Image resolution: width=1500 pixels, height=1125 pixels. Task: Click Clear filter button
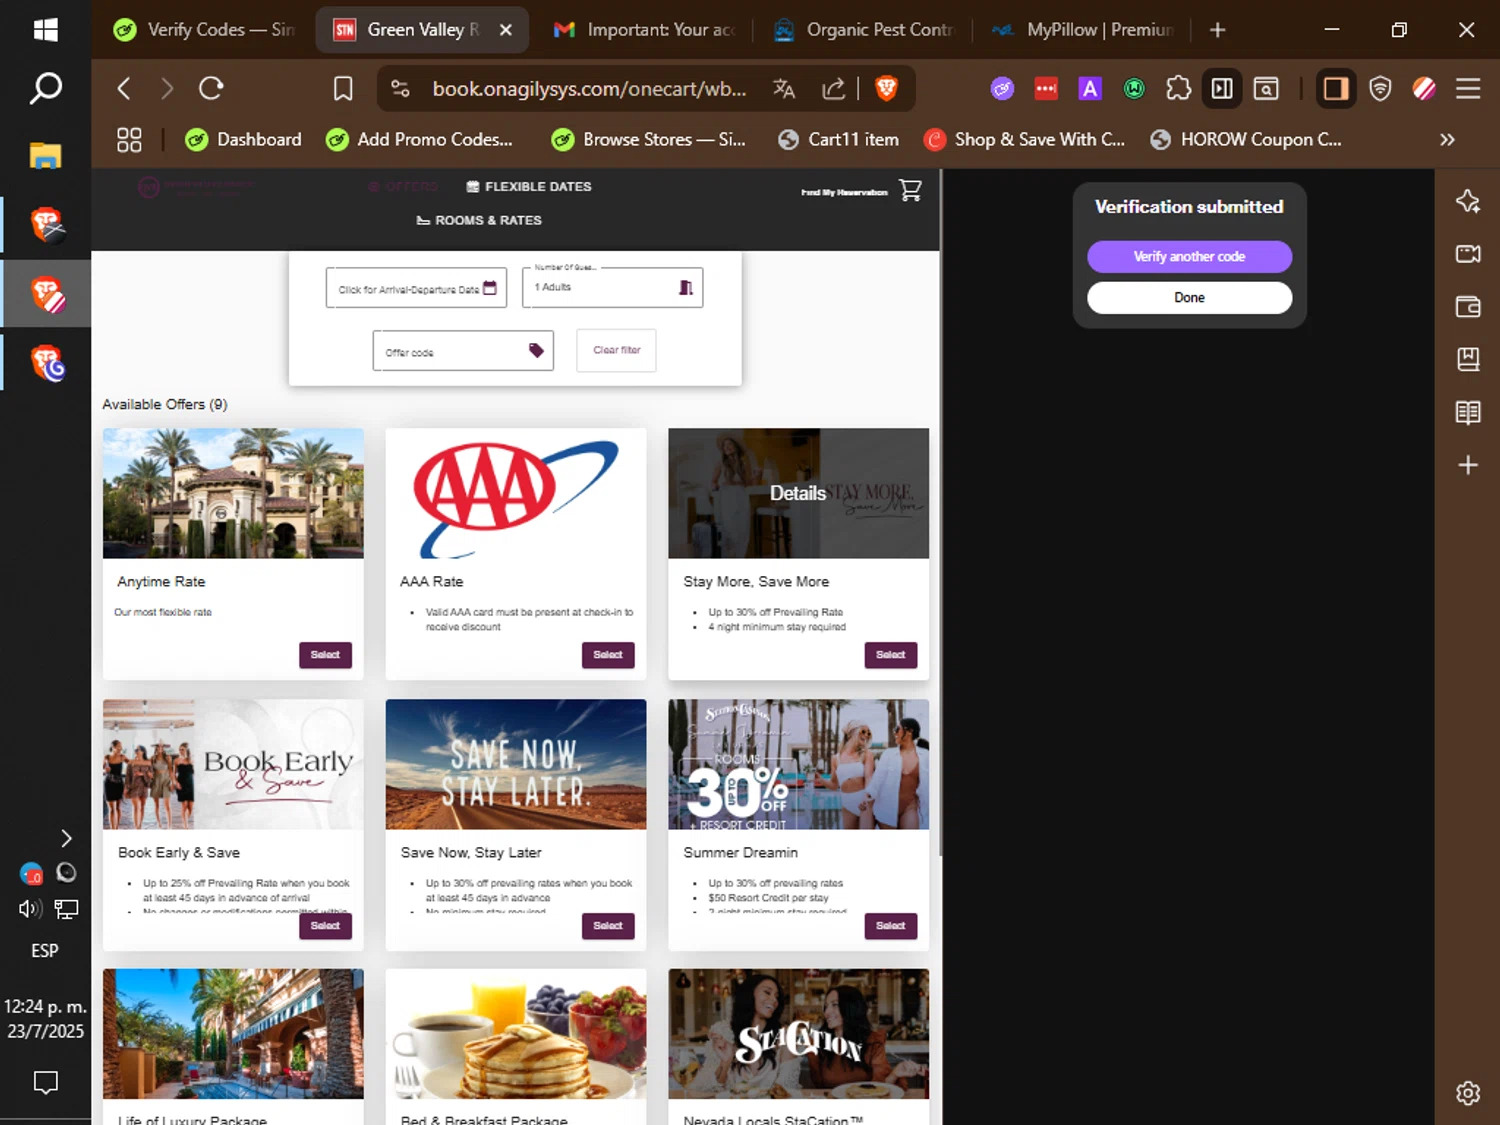coord(616,350)
